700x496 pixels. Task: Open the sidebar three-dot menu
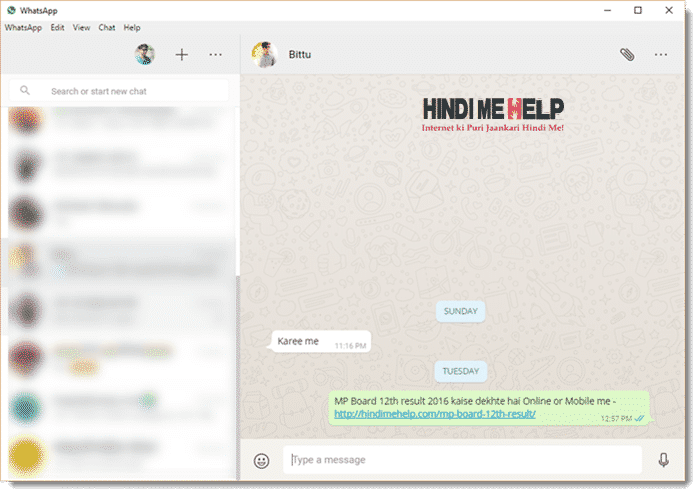coord(217,55)
